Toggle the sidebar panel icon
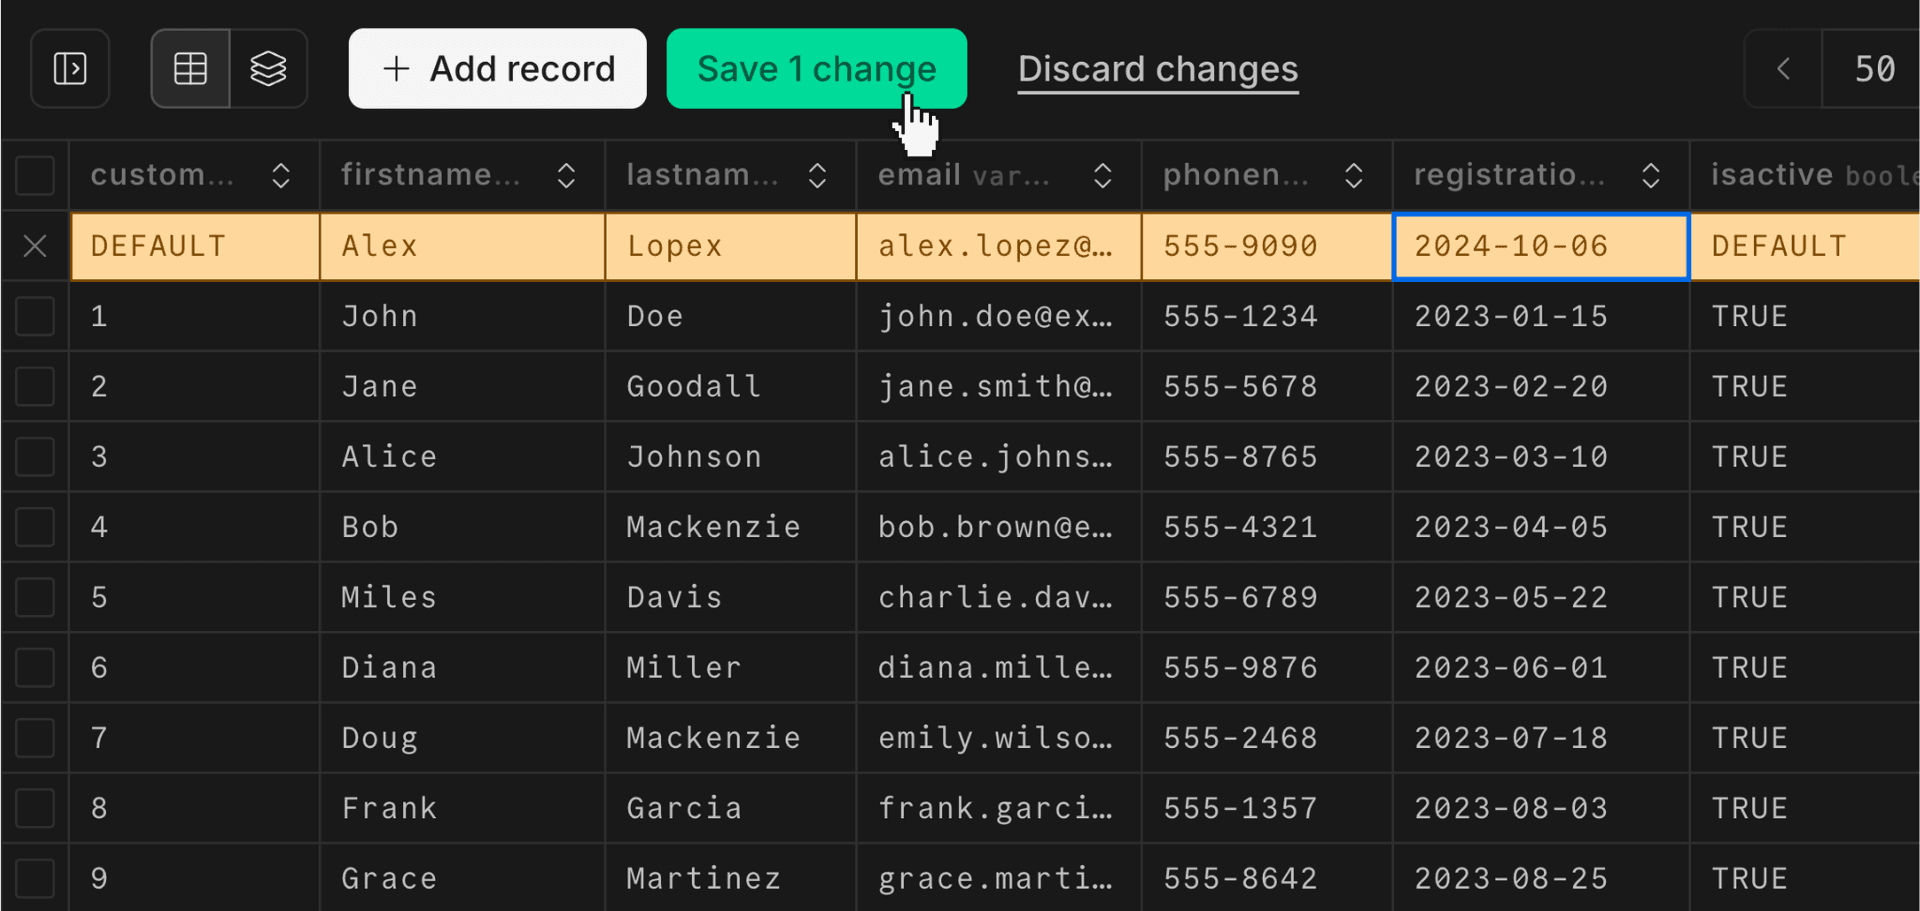Viewport: 1920px width, 911px height. tap(69, 68)
